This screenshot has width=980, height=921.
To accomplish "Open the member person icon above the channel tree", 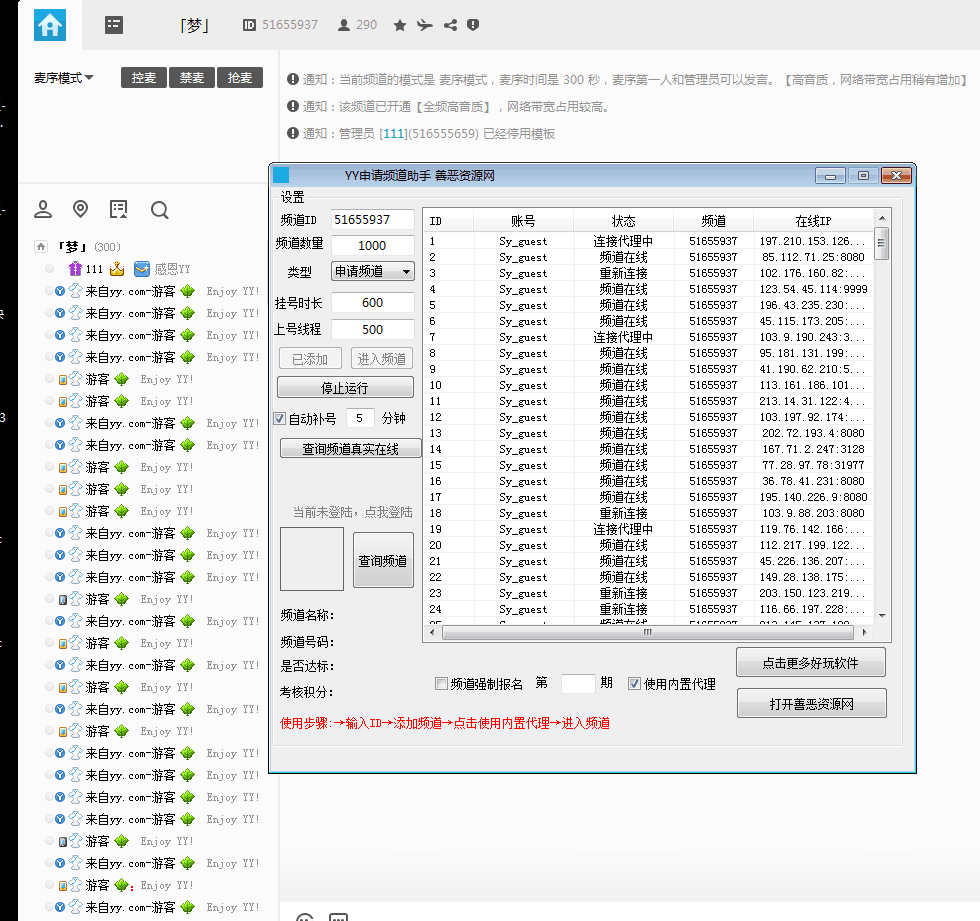I will pos(43,209).
